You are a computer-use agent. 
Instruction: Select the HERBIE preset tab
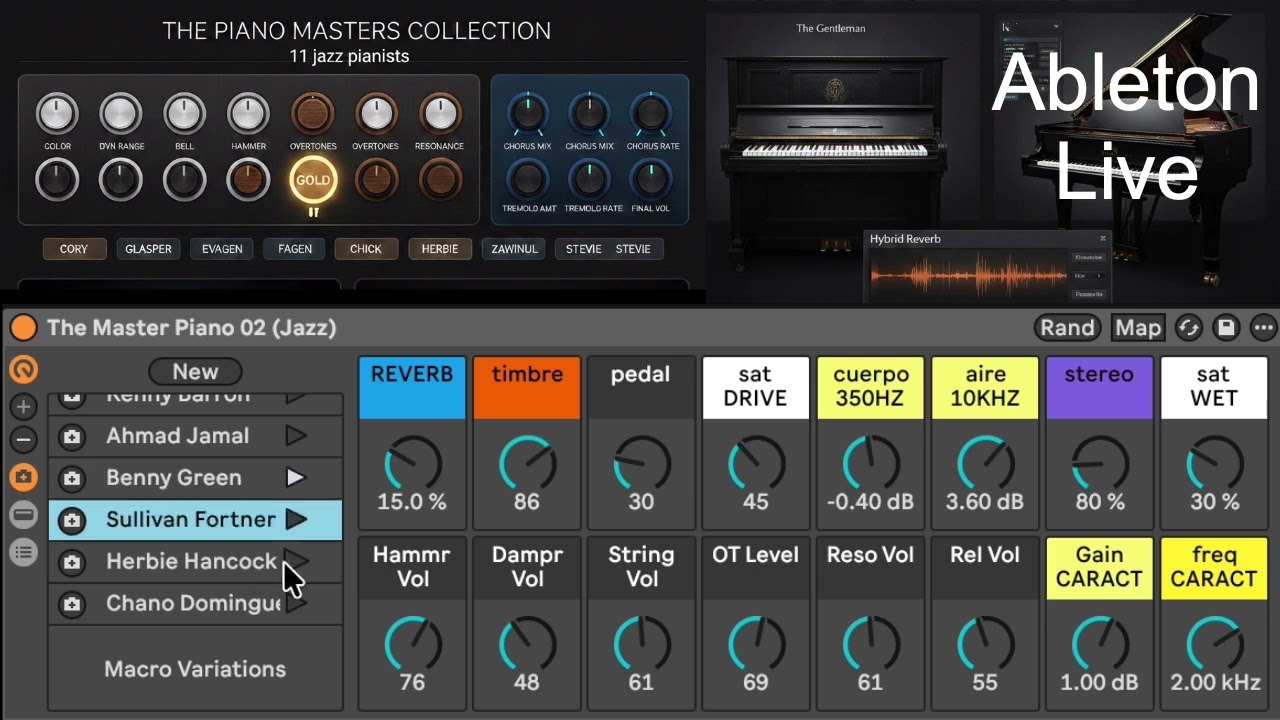(440, 249)
